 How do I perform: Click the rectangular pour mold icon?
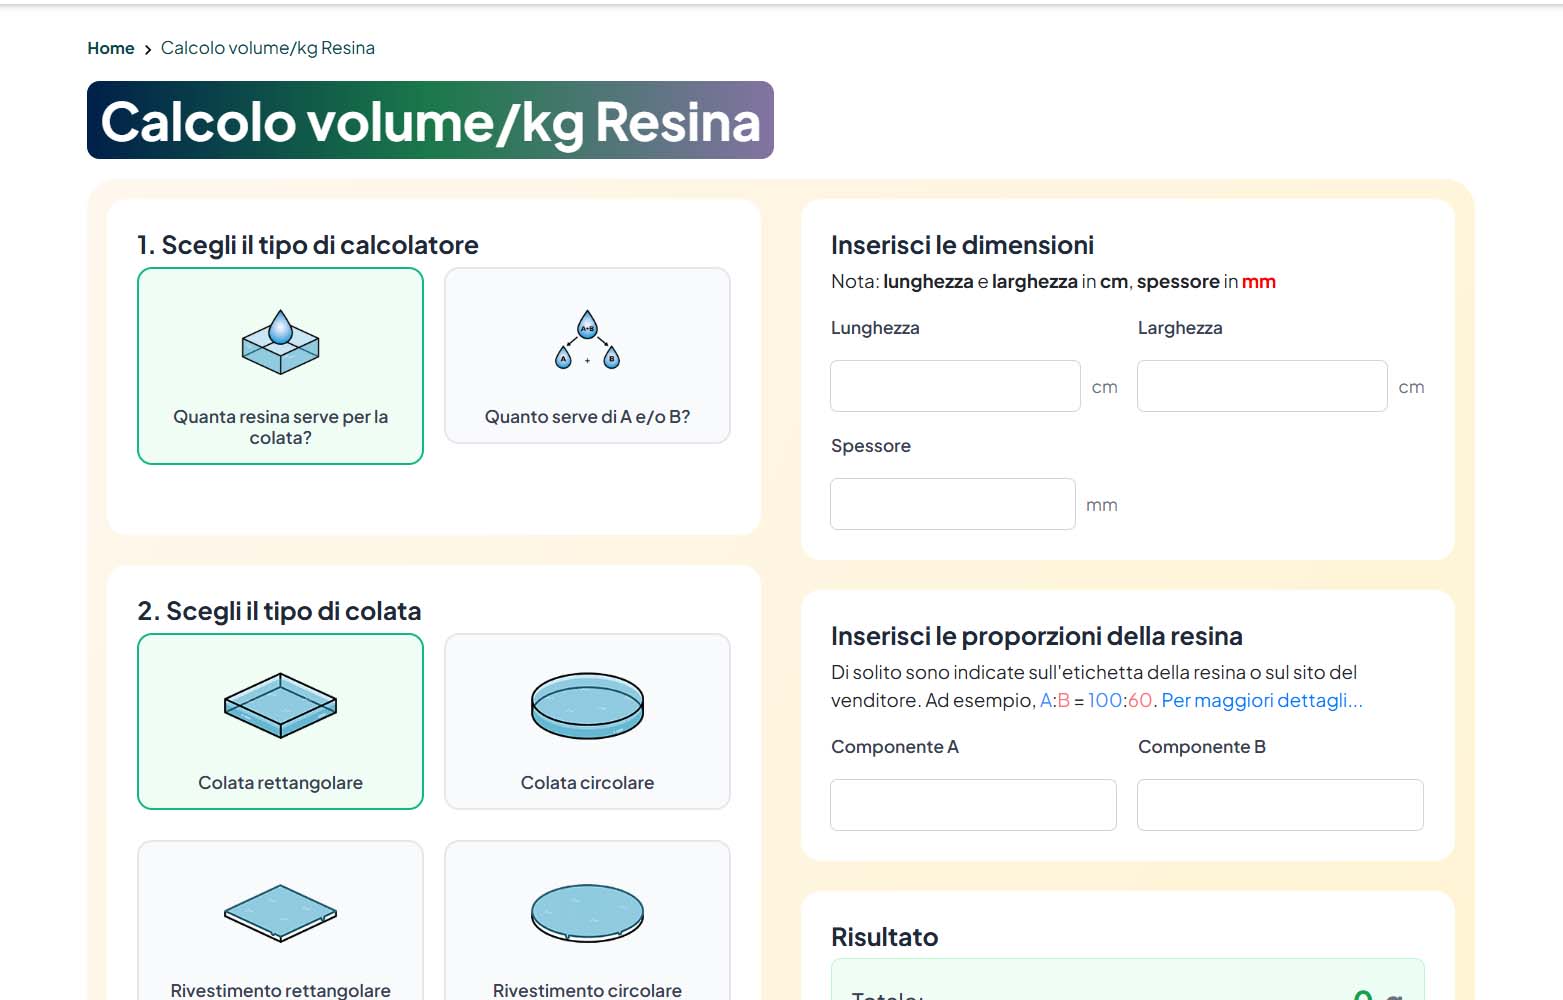(280, 705)
